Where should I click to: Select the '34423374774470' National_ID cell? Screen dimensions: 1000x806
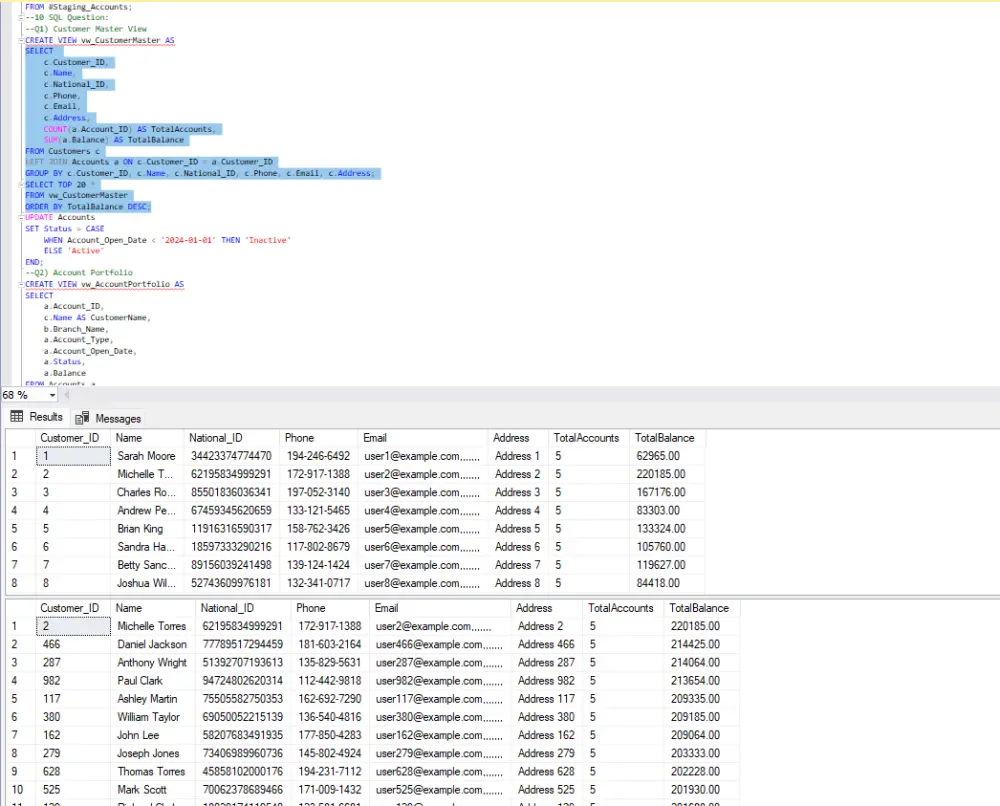(232, 456)
